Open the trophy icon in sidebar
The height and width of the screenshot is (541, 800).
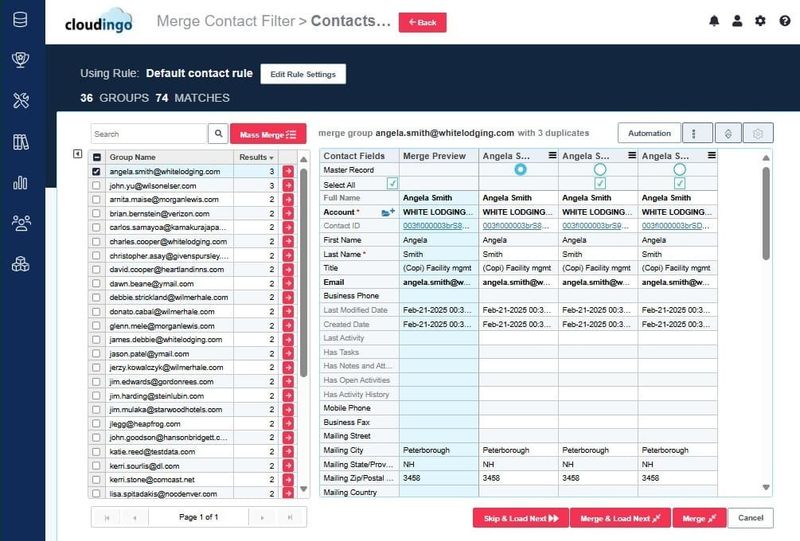tap(20, 60)
